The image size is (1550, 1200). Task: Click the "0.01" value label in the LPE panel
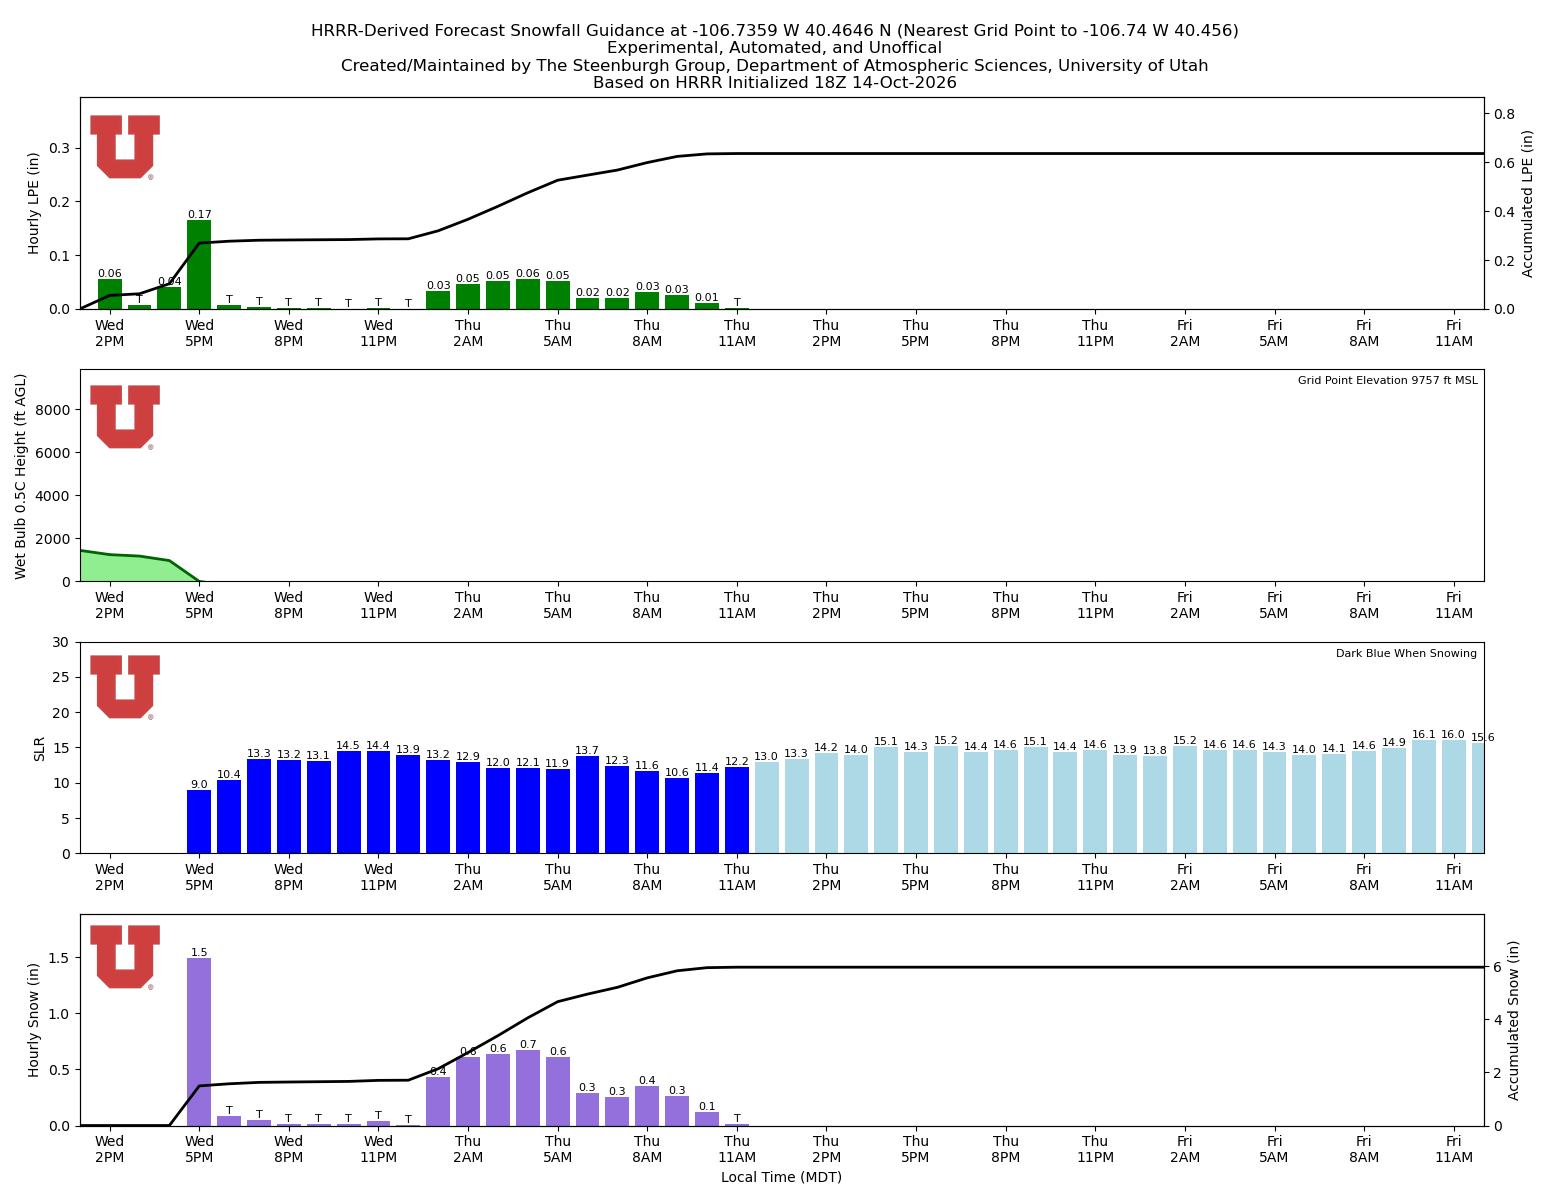tap(707, 297)
